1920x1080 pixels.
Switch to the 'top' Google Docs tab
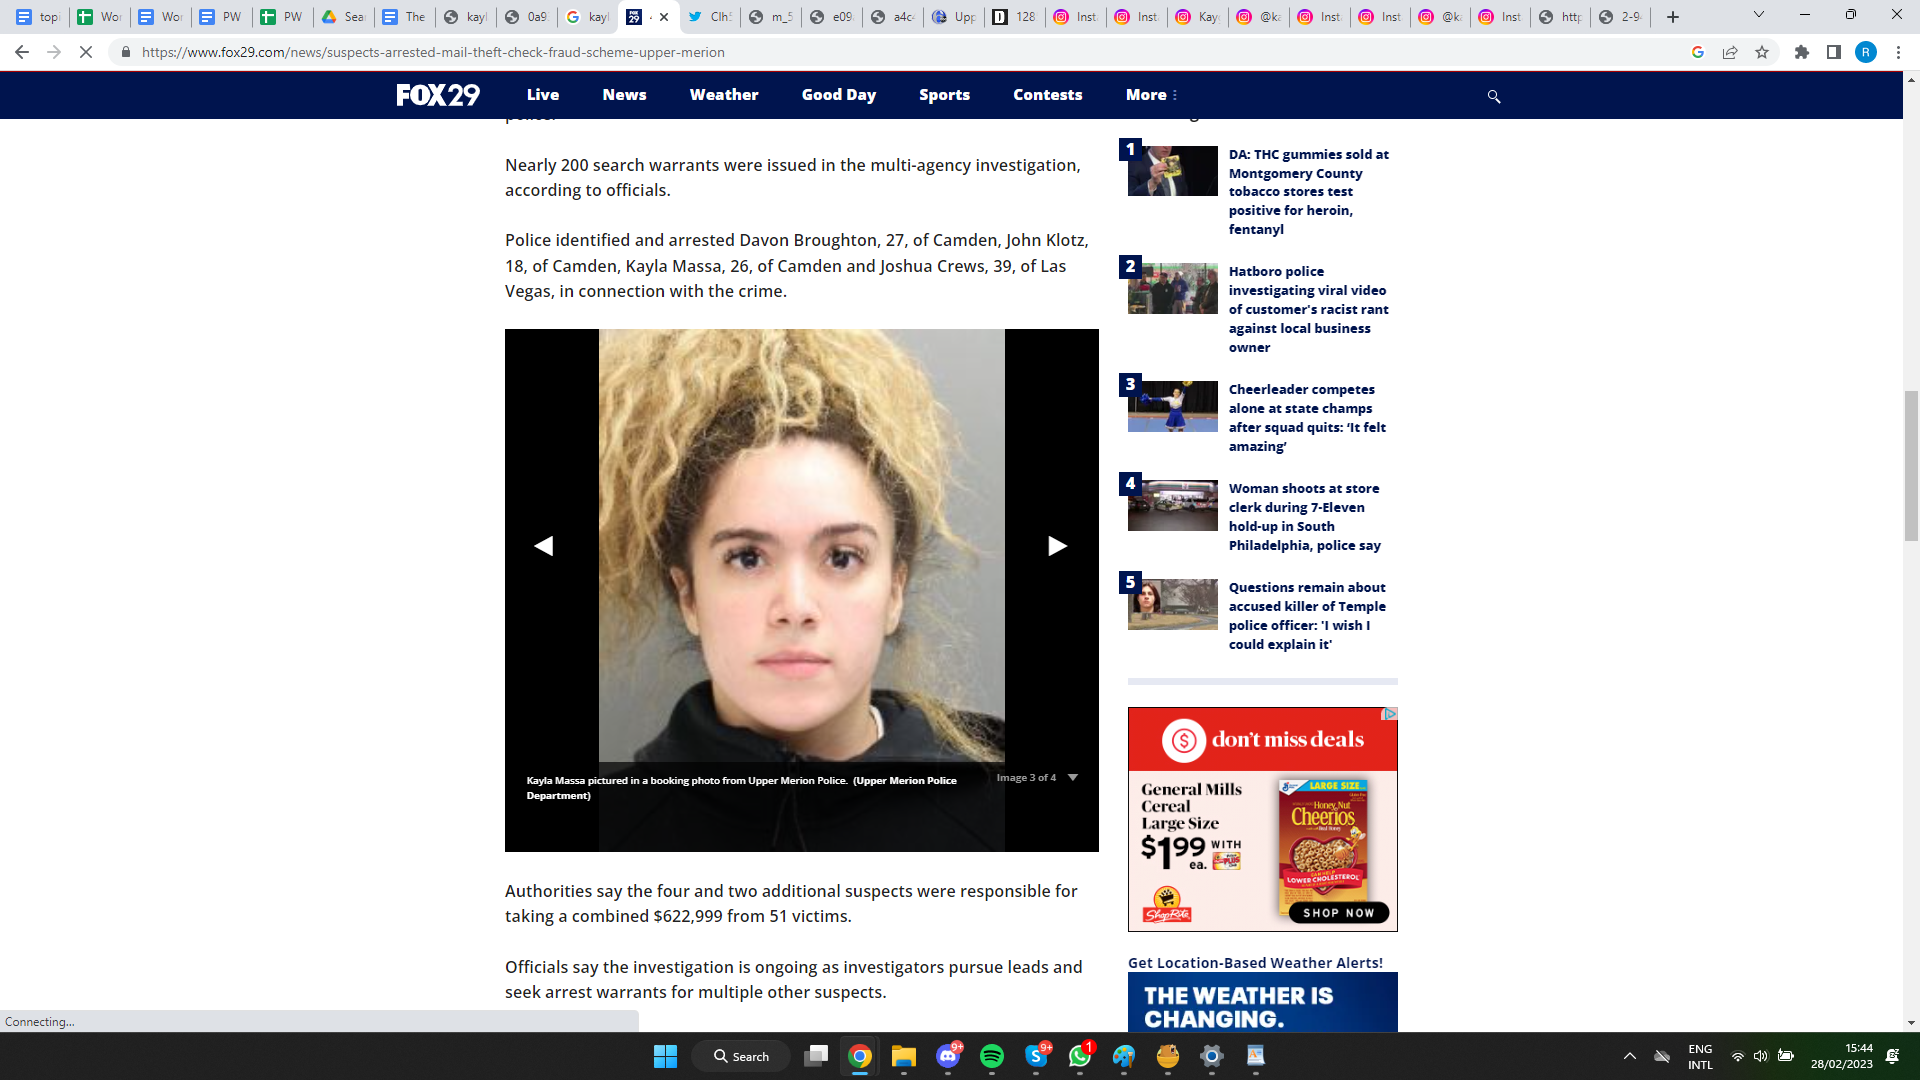click(x=38, y=17)
